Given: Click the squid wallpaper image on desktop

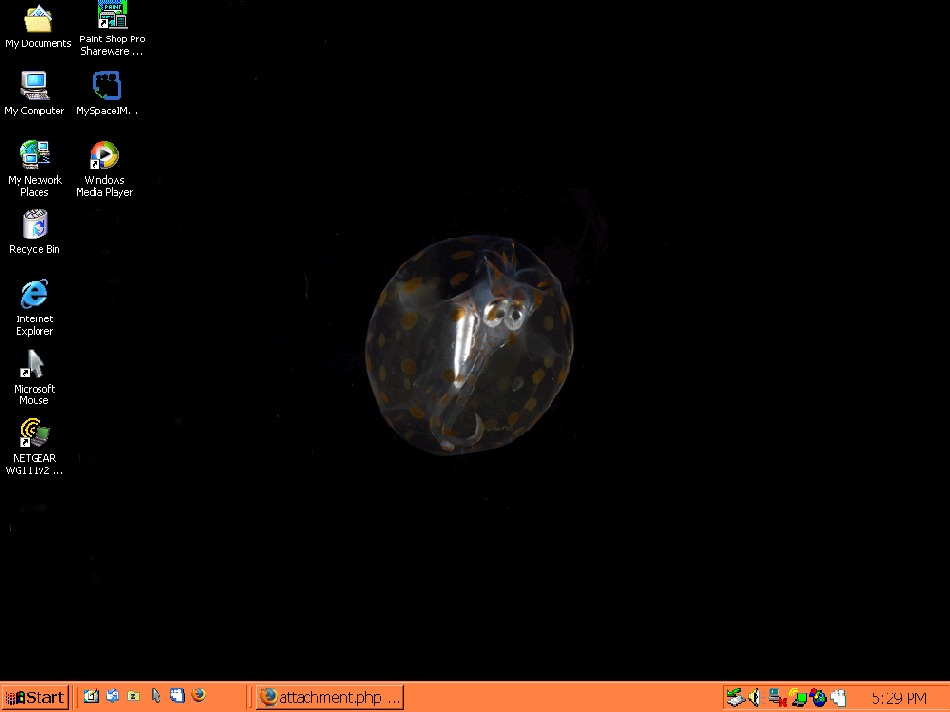Looking at the screenshot, I should (470, 345).
